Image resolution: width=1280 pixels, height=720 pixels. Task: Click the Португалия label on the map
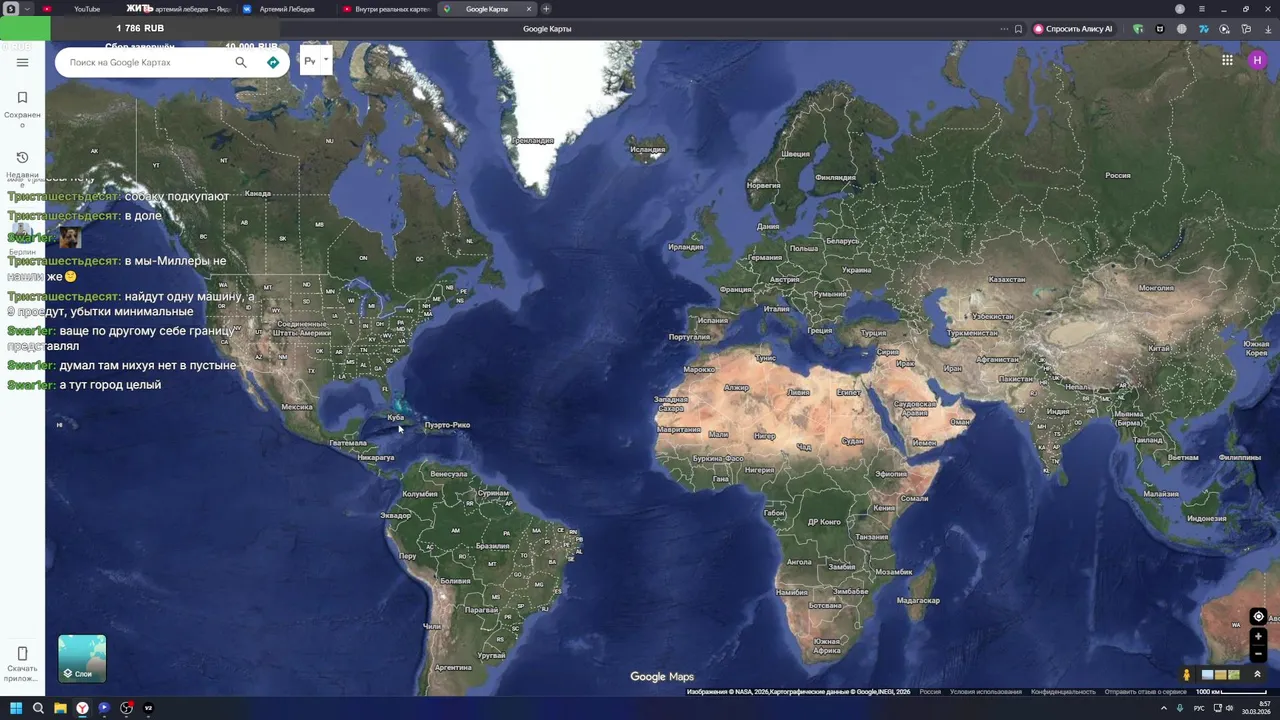click(x=689, y=337)
